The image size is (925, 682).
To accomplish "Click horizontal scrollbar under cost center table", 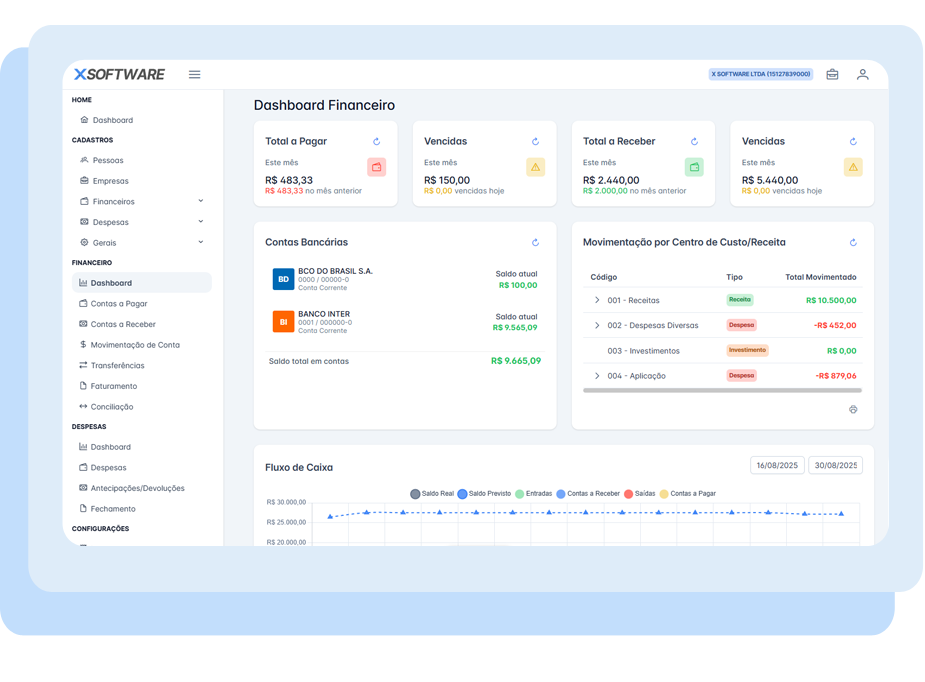I will click(x=722, y=391).
